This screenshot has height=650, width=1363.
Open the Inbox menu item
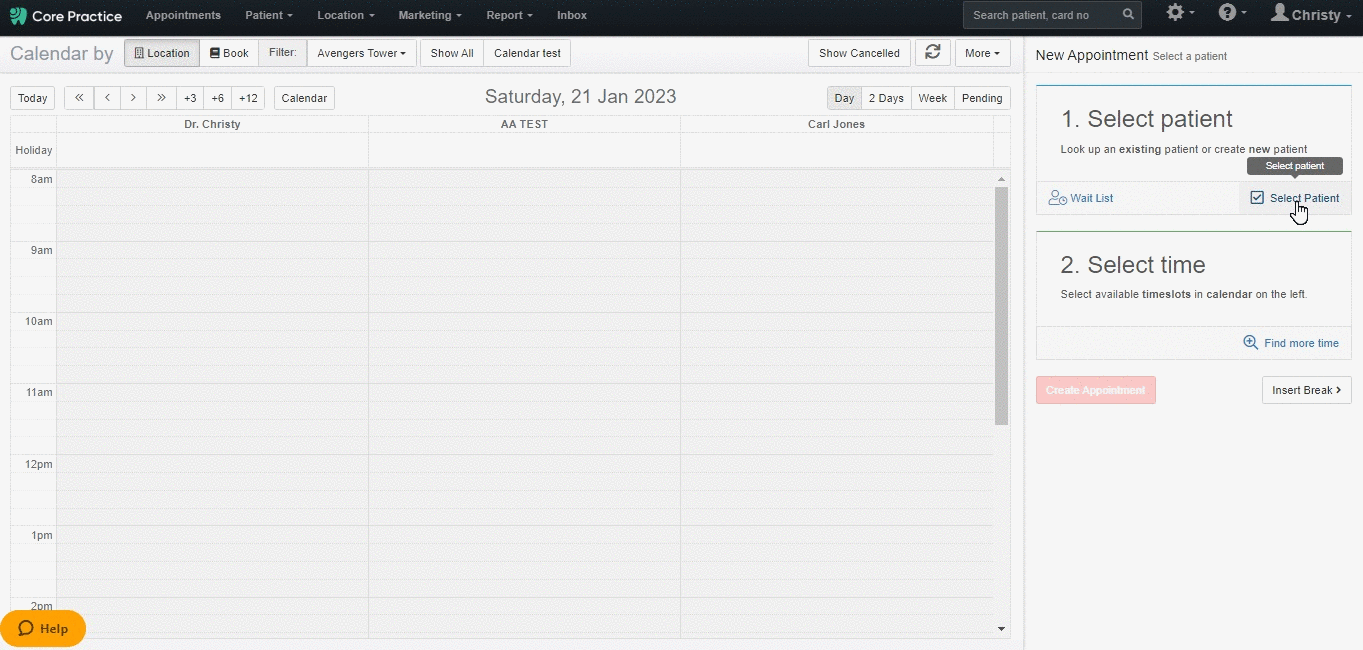pyautogui.click(x=572, y=15)
